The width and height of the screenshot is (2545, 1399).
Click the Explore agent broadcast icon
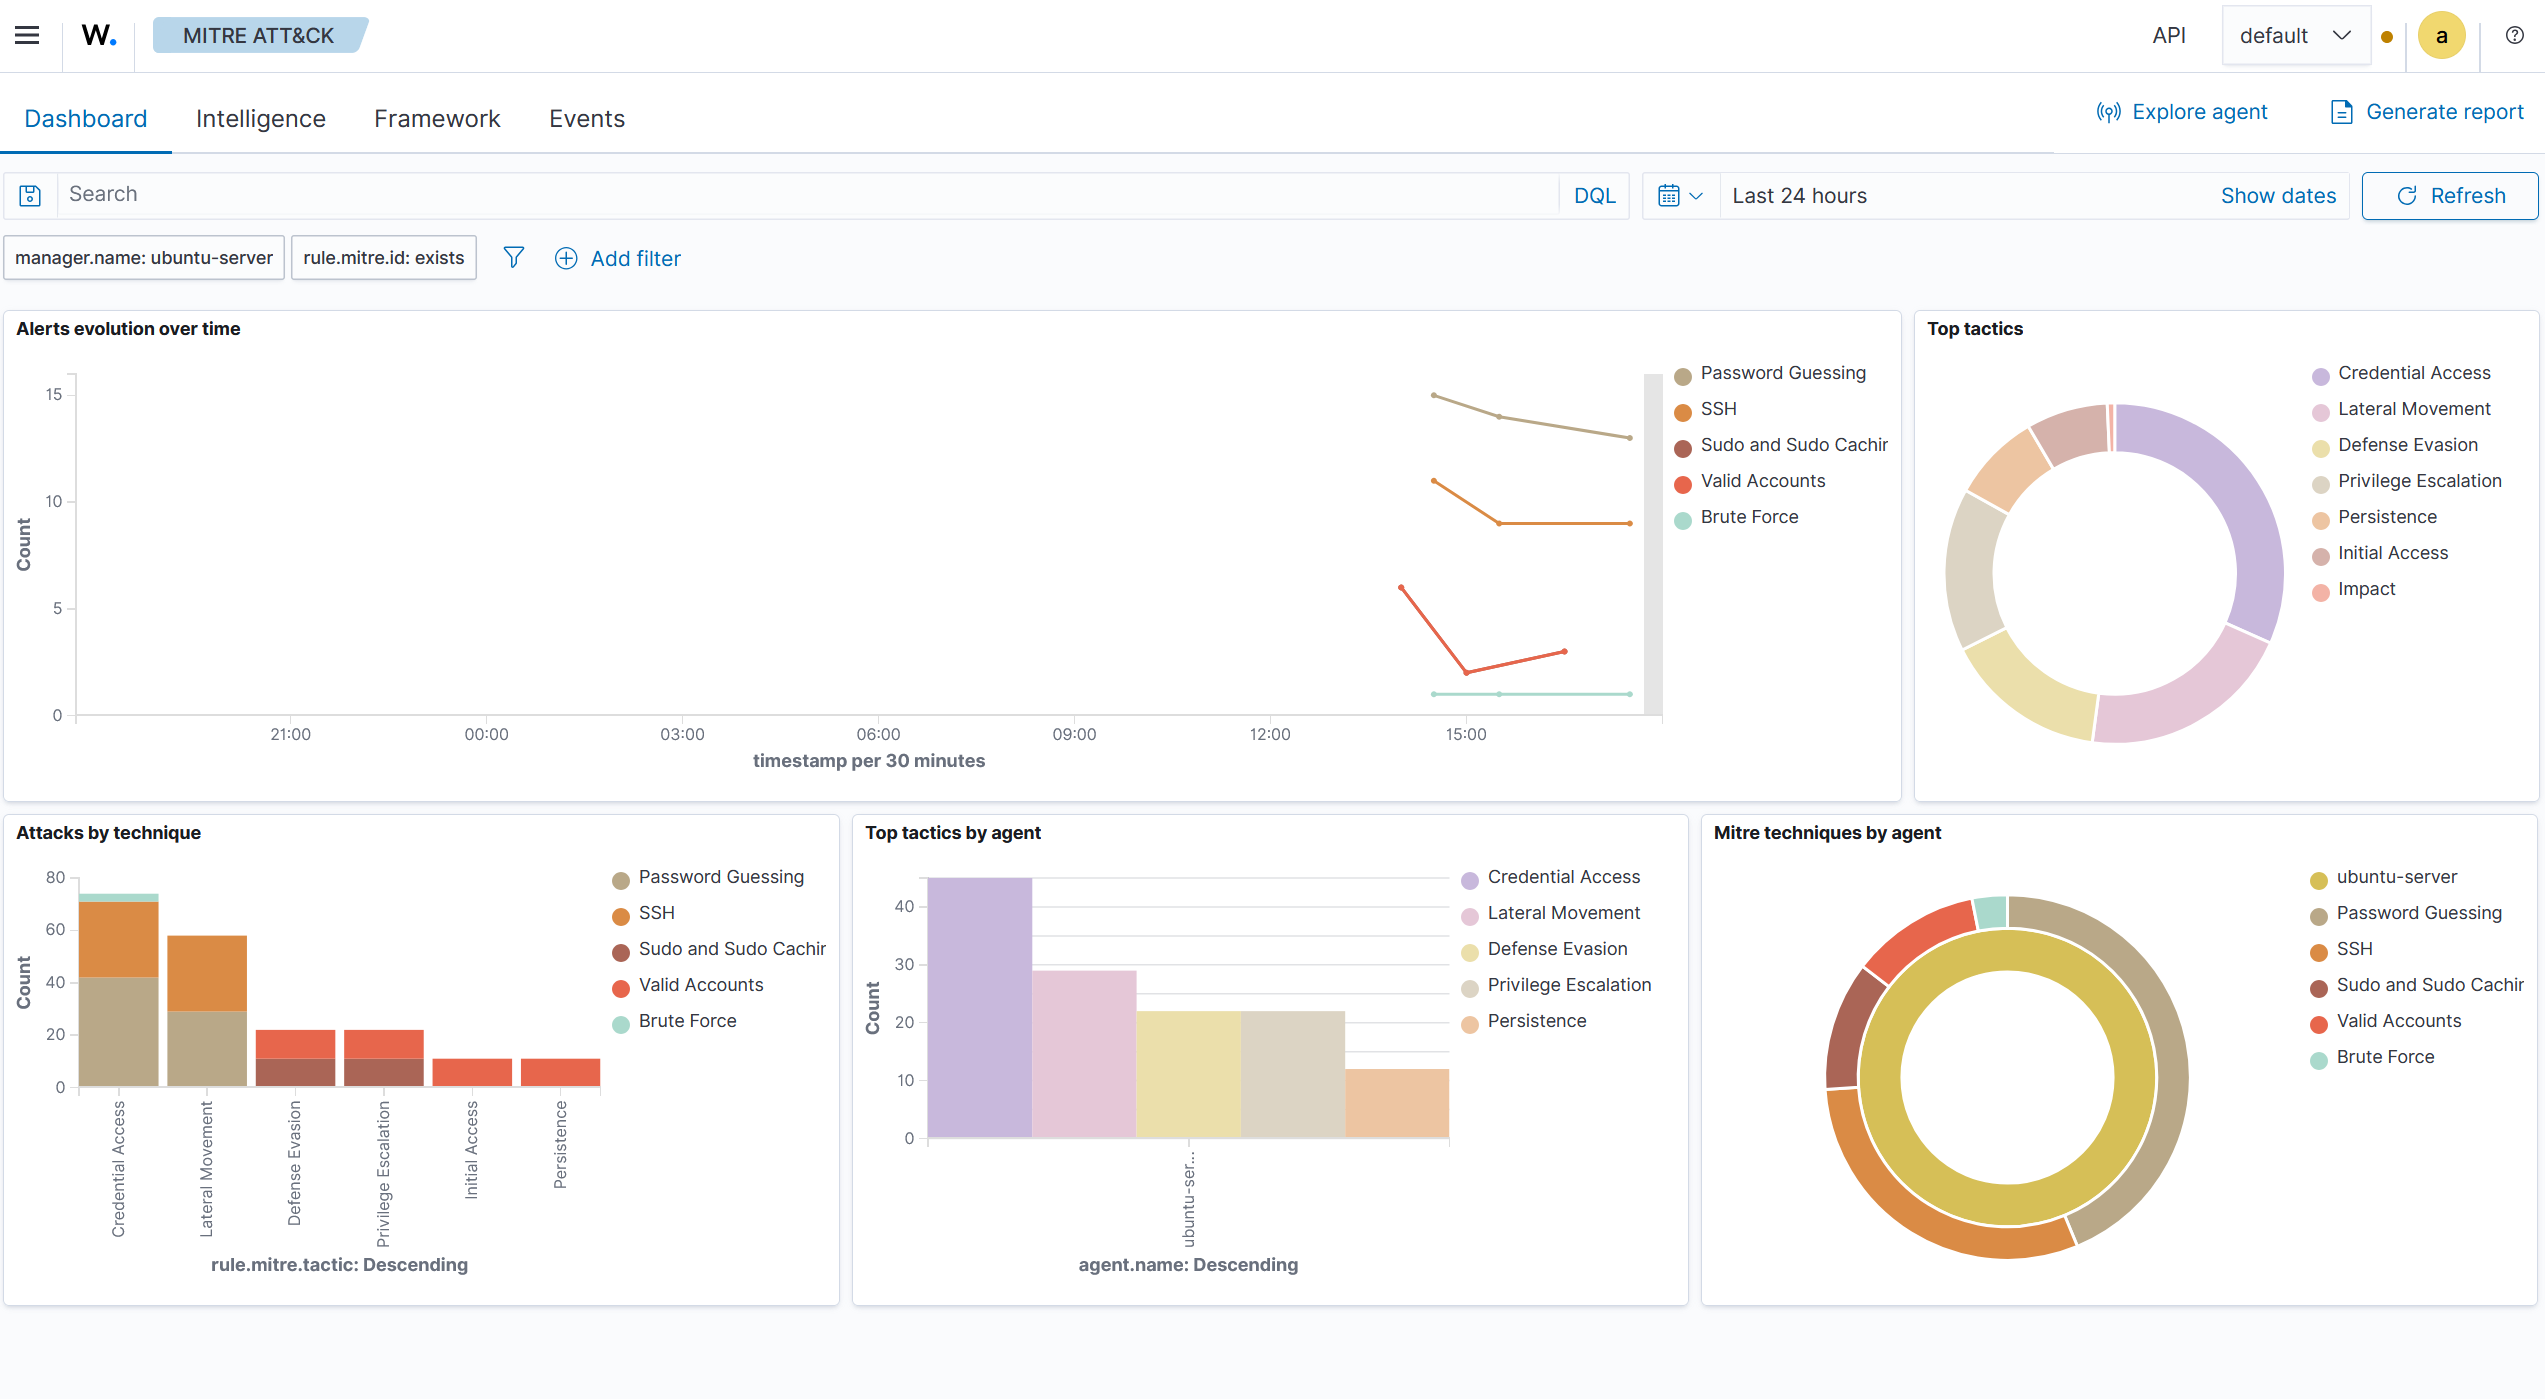tap(2108, 112)
